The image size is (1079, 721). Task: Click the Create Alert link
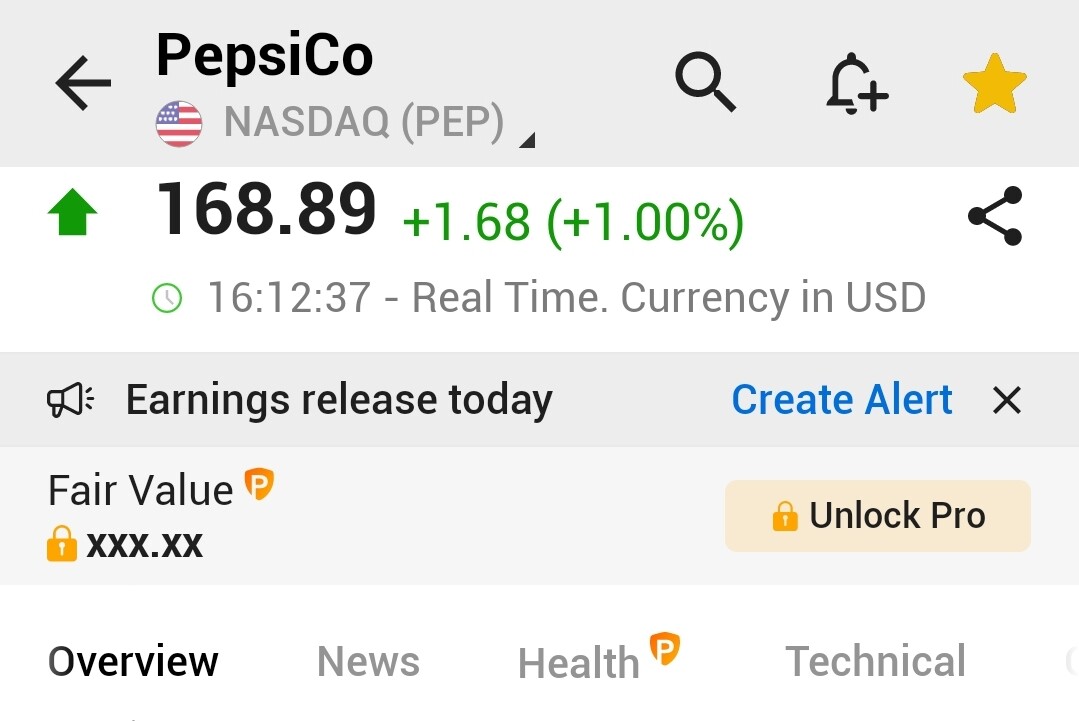click(x=841, y=400)
